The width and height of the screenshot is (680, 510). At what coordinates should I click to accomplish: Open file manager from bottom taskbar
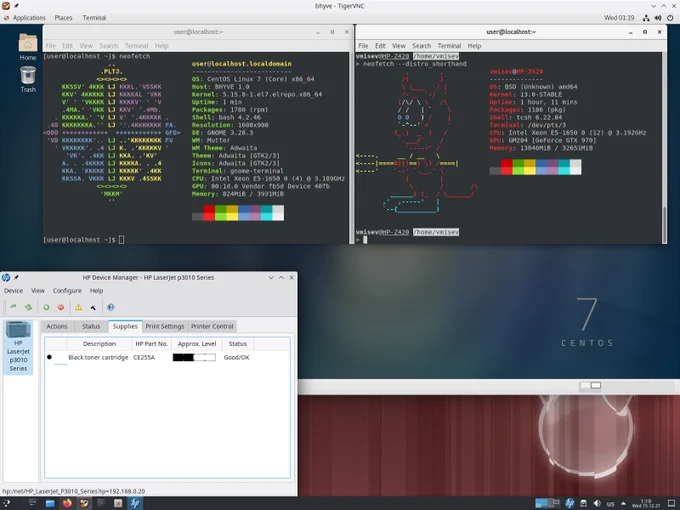point(50,503)
